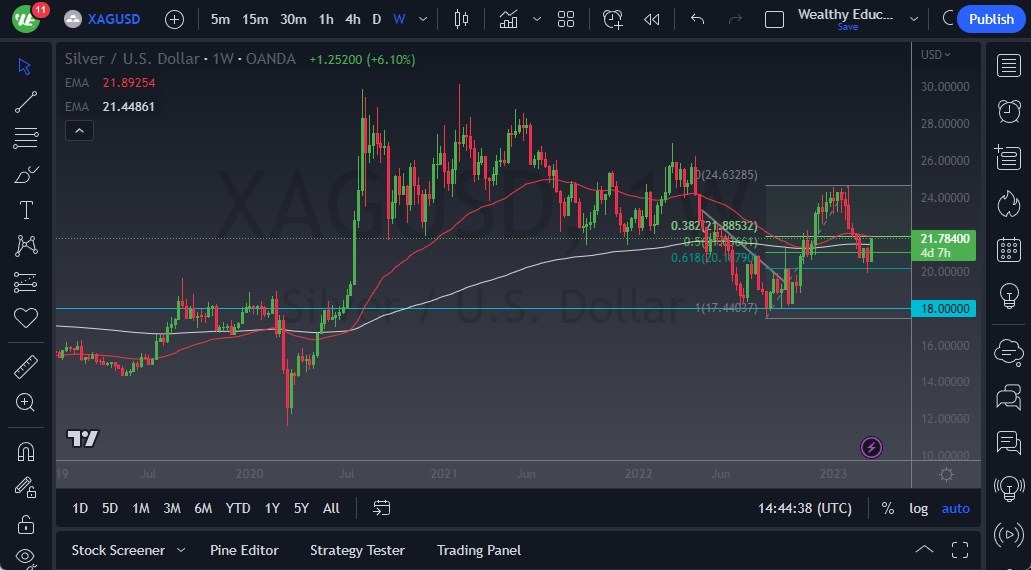
Task: Collapse the indicator legend with caret
Action: coord(79,131)
